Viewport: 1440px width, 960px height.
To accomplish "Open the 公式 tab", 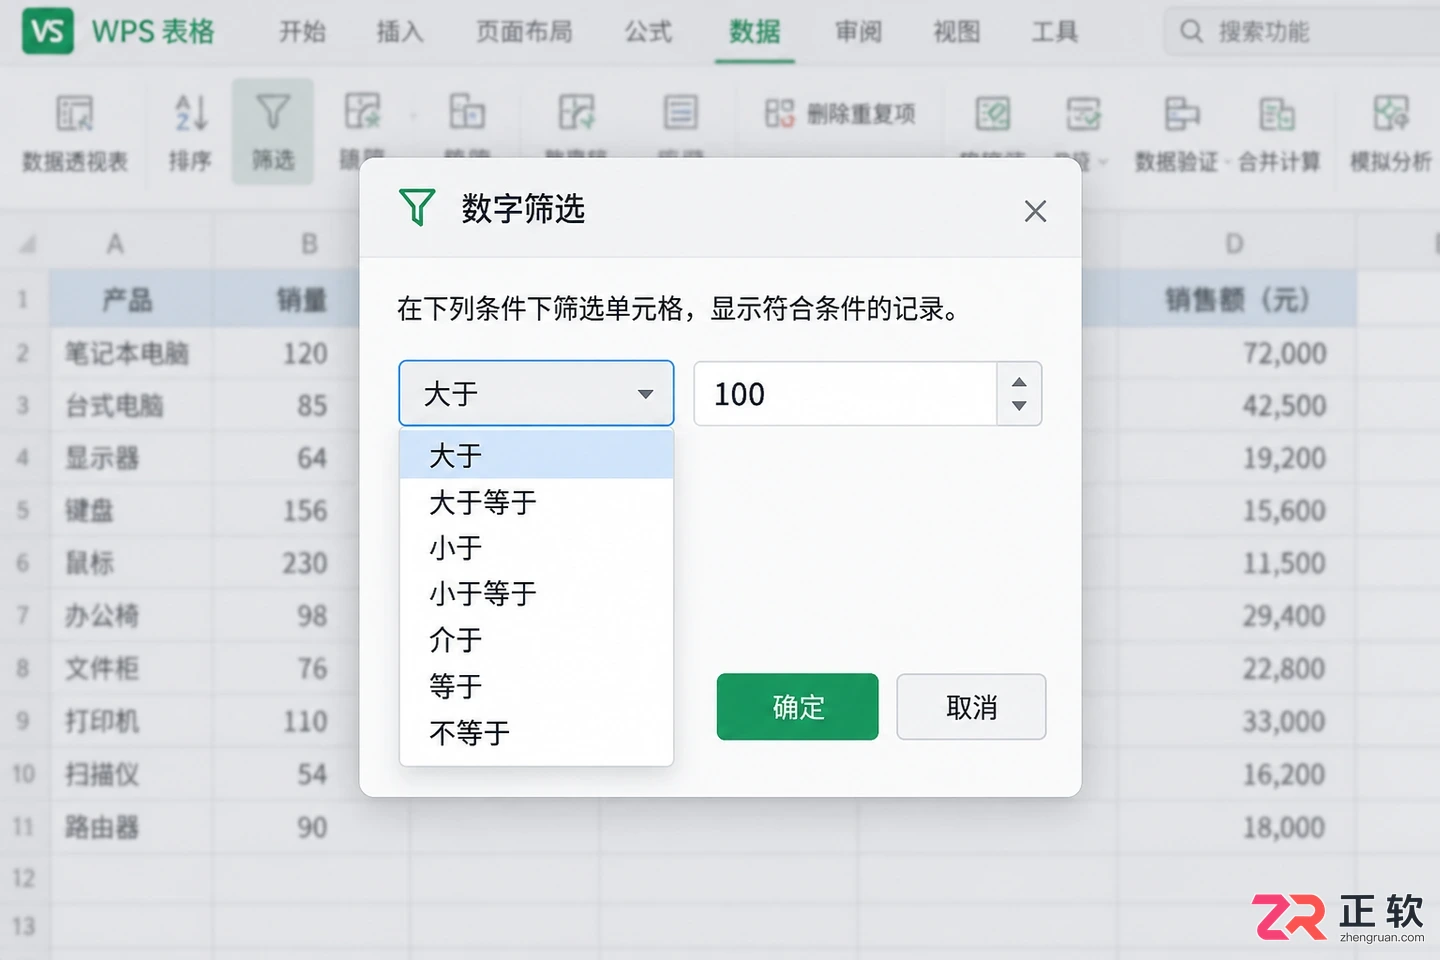I will [x=648, y=32].
